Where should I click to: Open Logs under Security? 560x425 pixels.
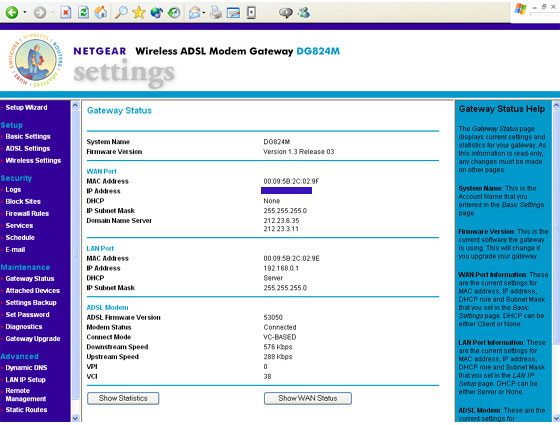(x=13, y=190)
